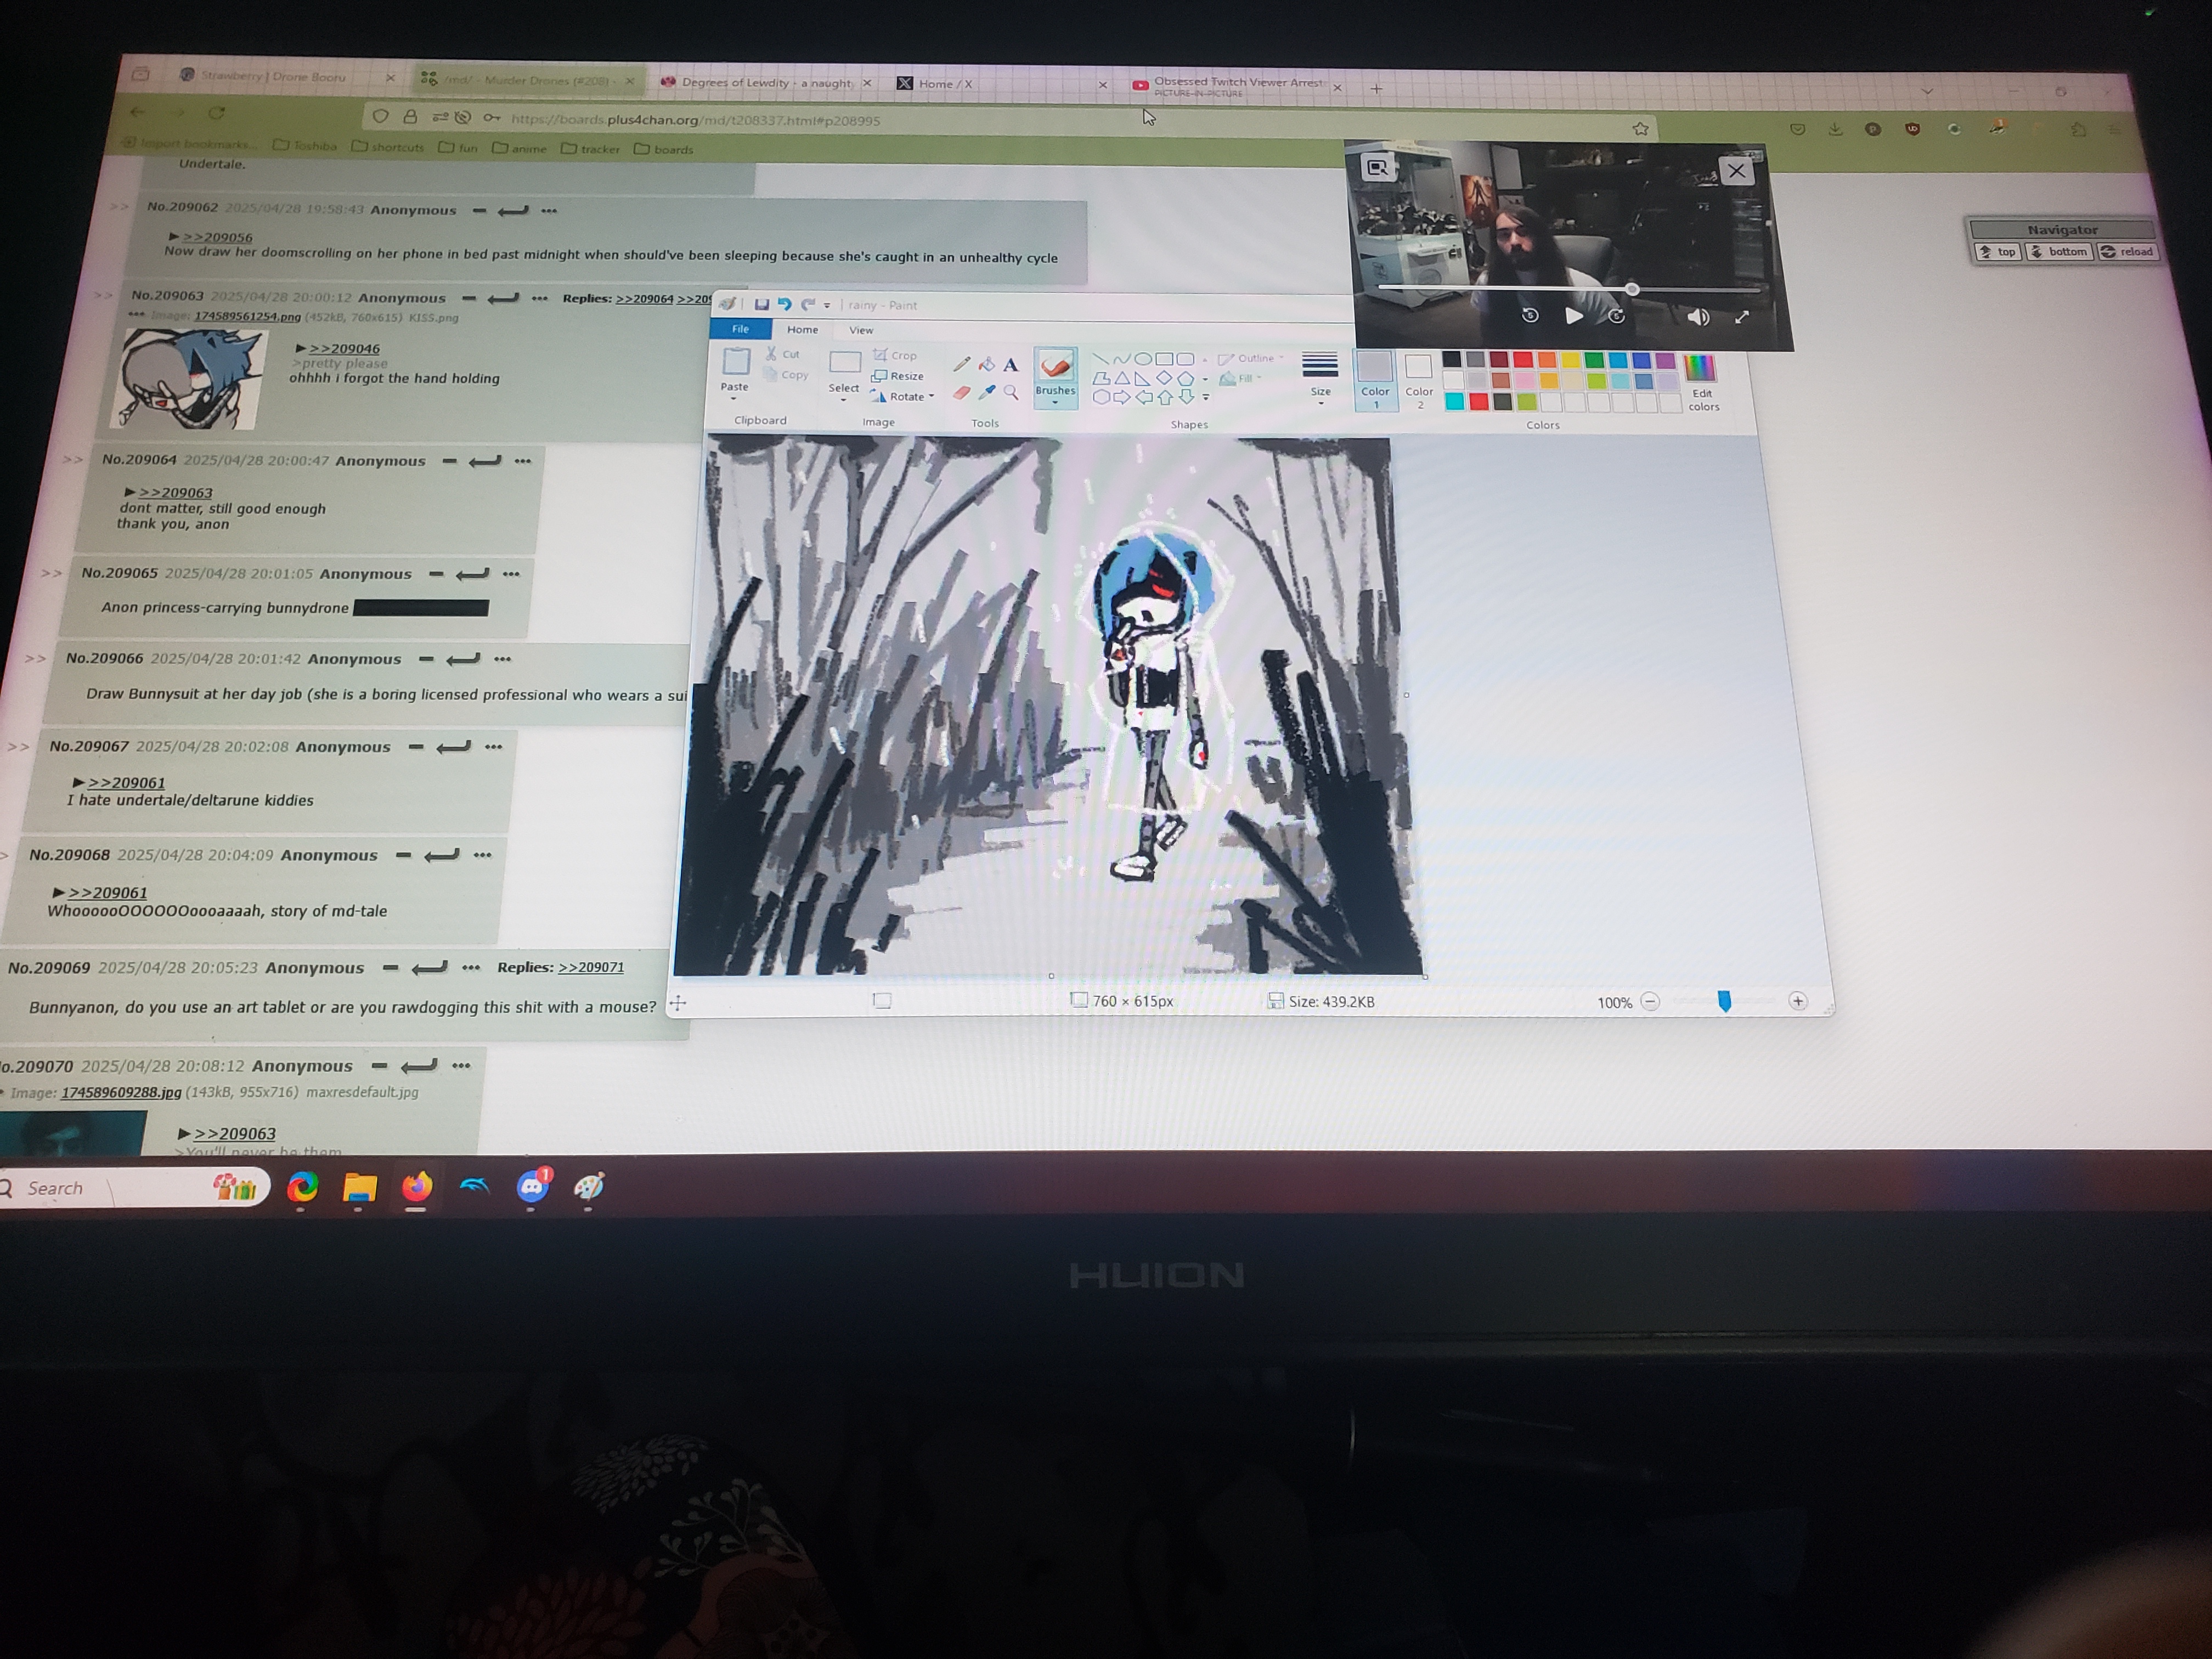Select the Fill with color bucket tool

[987, 365]
